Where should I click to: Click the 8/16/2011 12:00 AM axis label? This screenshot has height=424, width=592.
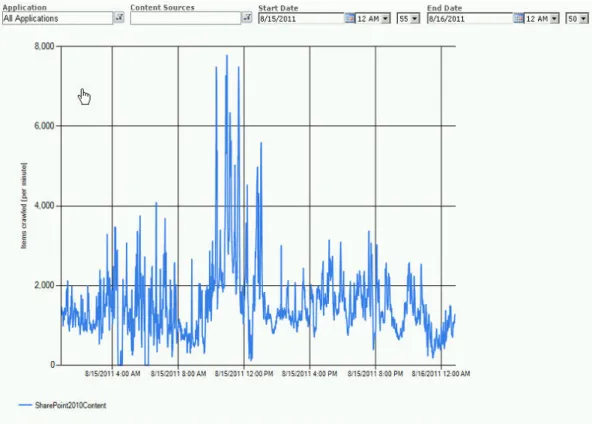[x=441, y=373]
